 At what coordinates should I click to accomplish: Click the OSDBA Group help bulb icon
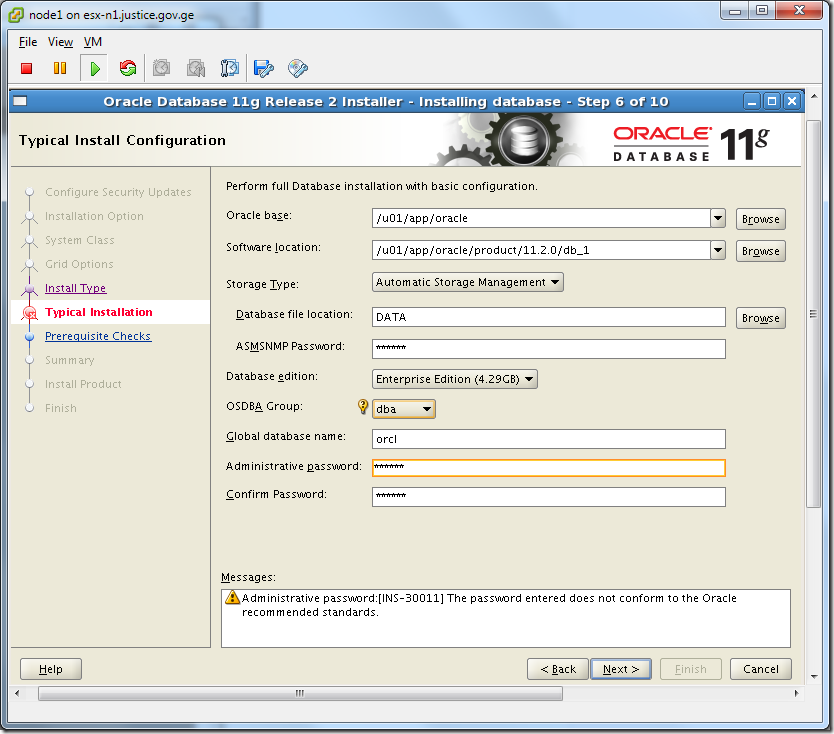tap(361, 406)
